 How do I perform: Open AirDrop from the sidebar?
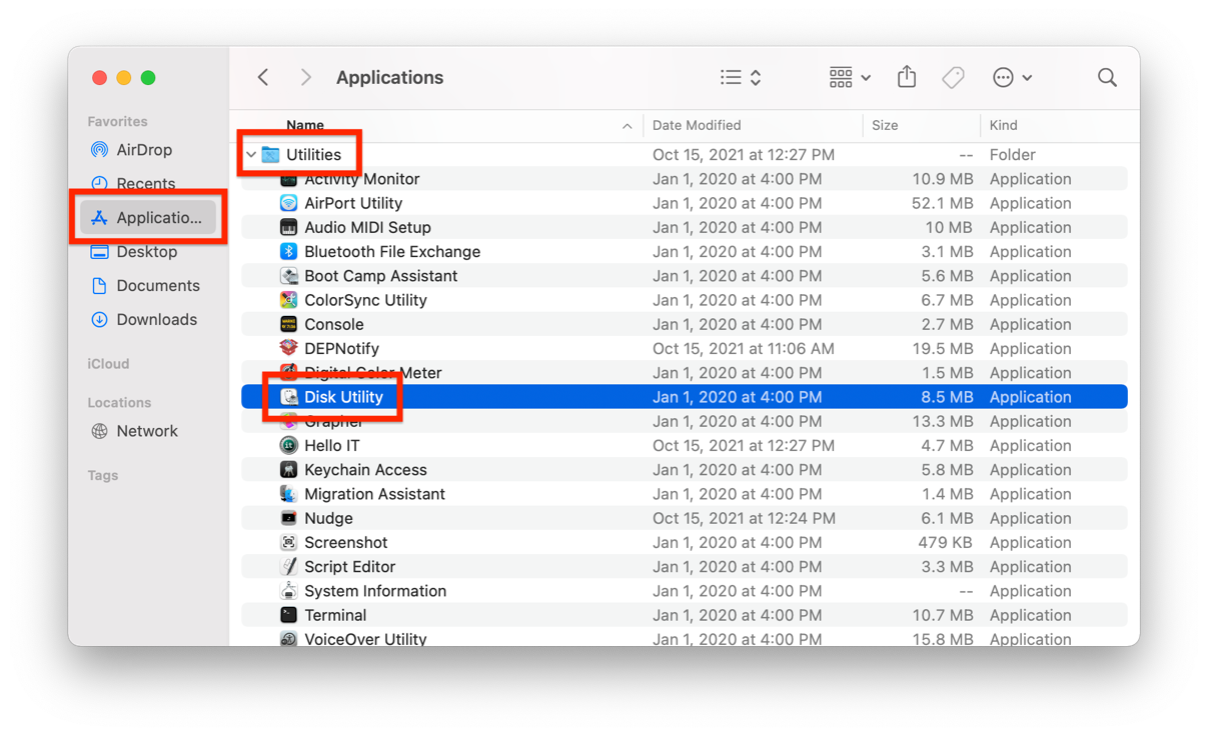pyautogui.click(x=144, y=150)
